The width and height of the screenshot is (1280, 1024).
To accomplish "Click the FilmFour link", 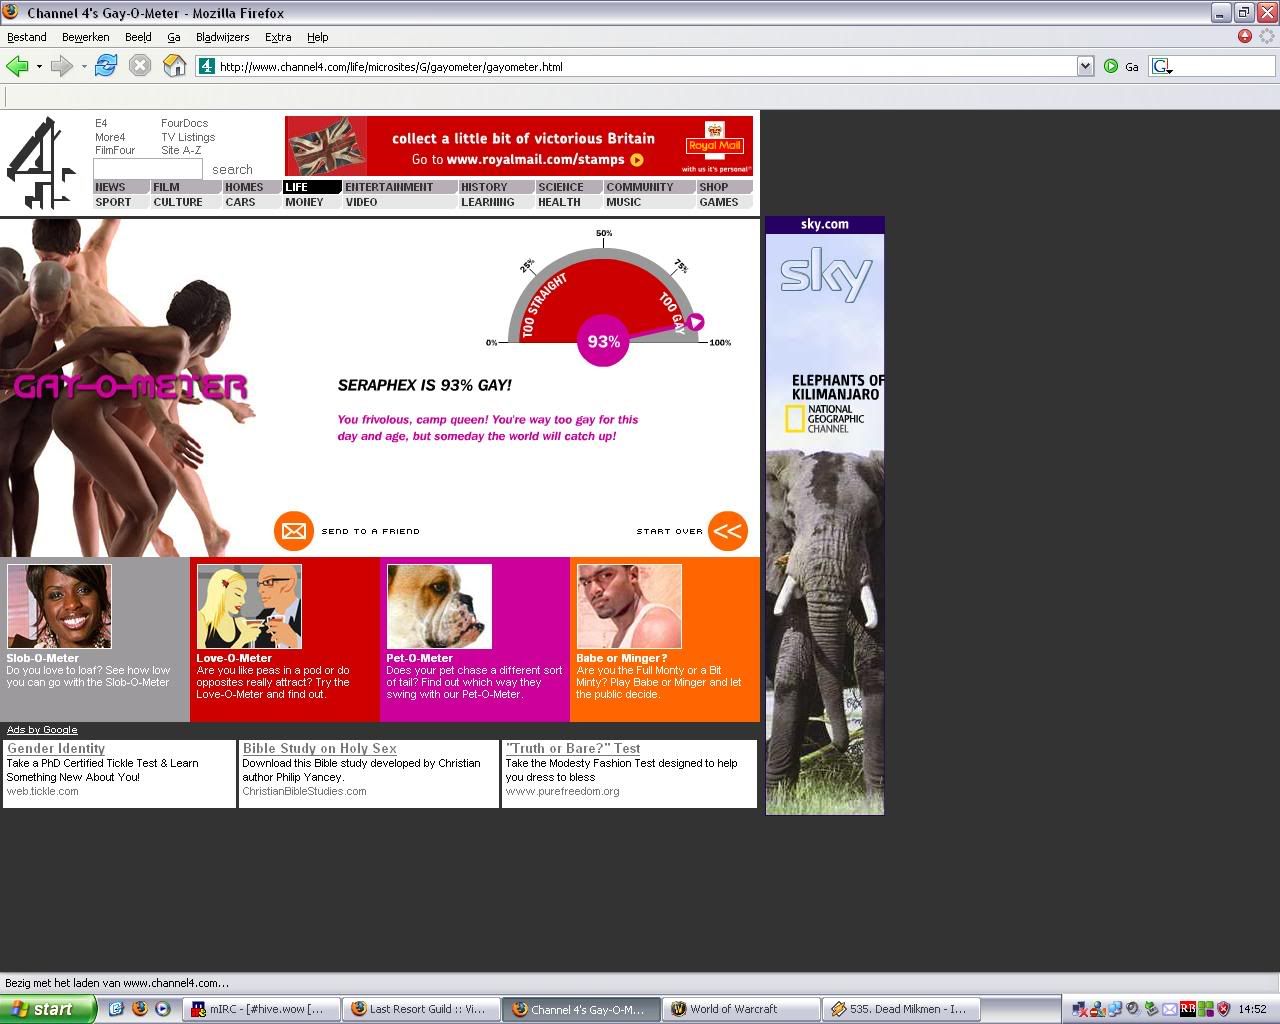I will [x=115, y=150].
